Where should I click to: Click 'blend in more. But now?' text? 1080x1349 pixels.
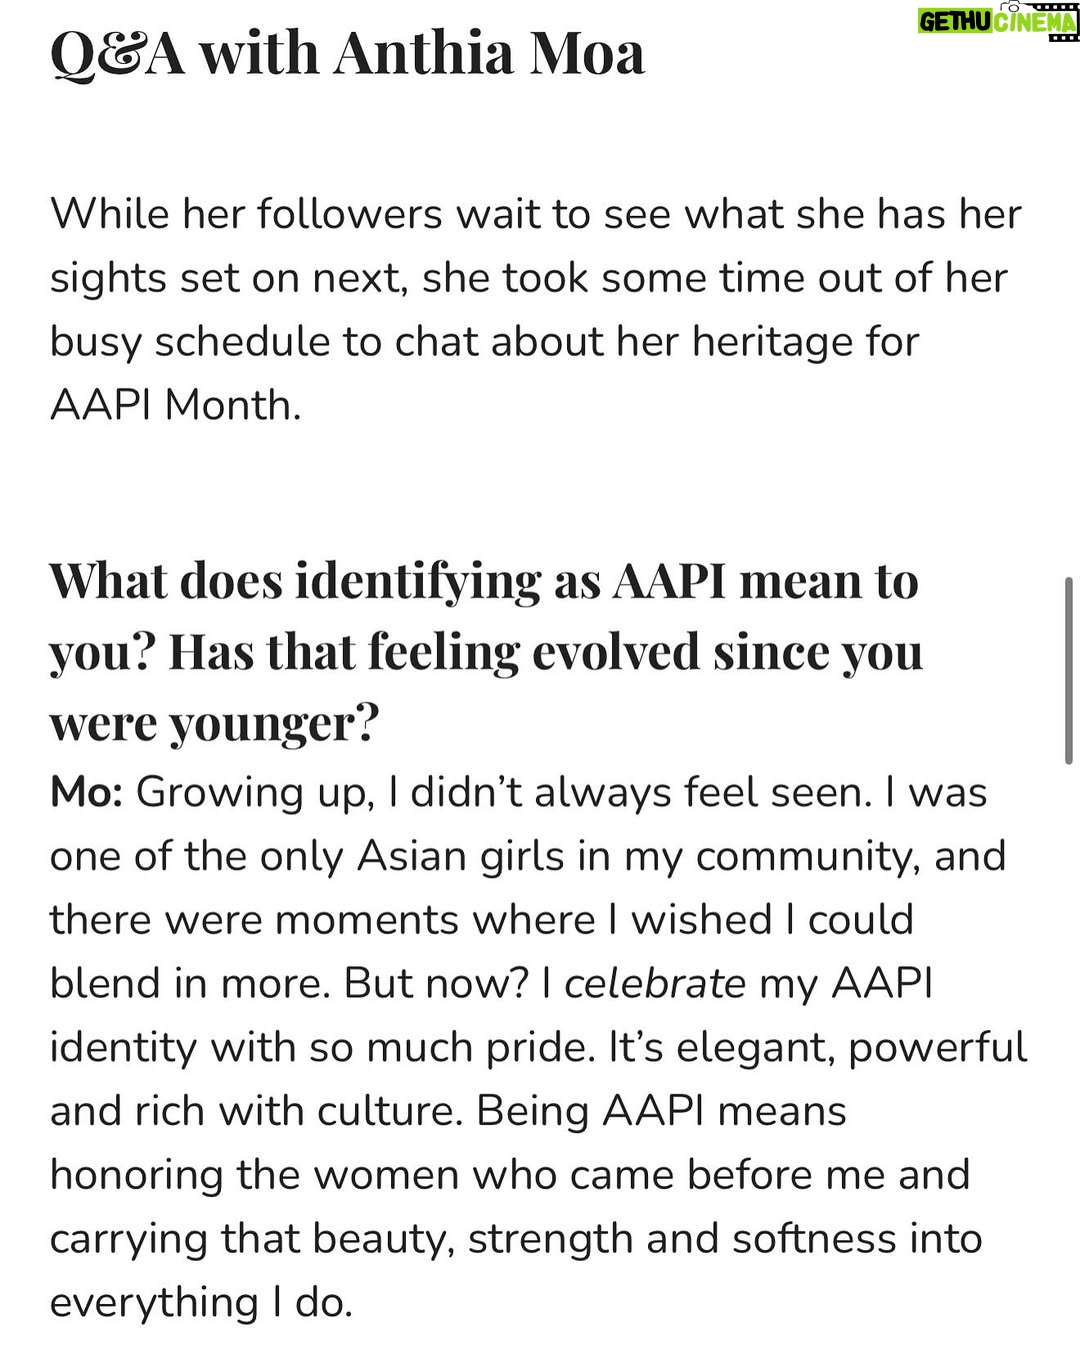(x=289, y=983)
